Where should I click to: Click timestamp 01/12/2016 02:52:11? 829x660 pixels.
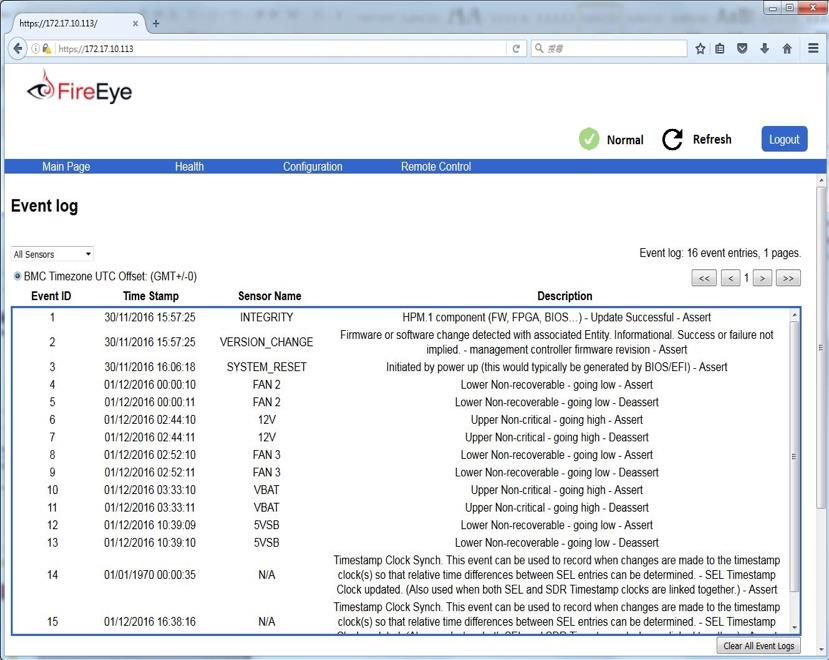(150, 472)
